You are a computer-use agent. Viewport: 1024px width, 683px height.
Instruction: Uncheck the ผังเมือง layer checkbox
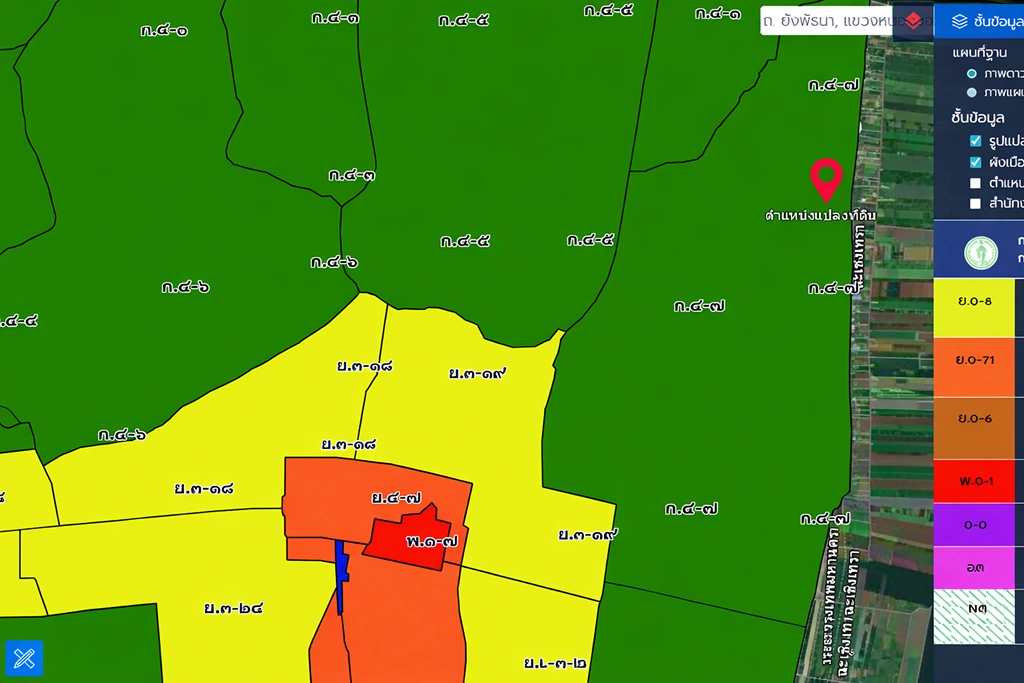tap(976, 162)
